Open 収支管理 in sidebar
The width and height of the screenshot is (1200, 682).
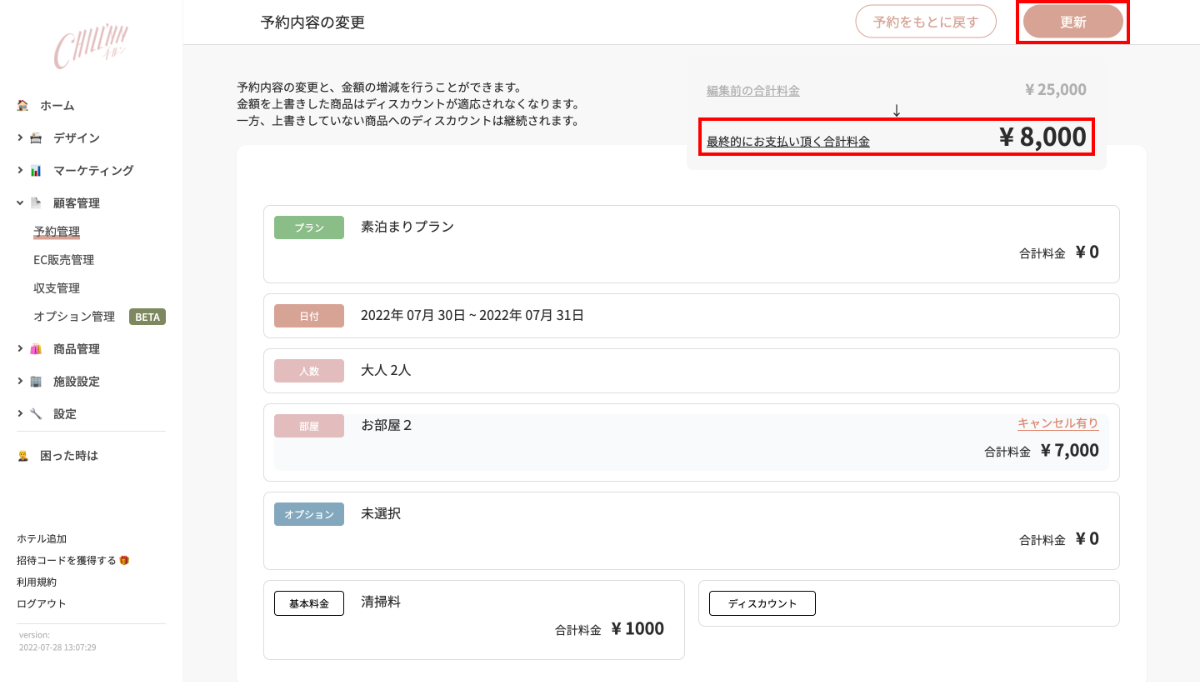[56, 288]
